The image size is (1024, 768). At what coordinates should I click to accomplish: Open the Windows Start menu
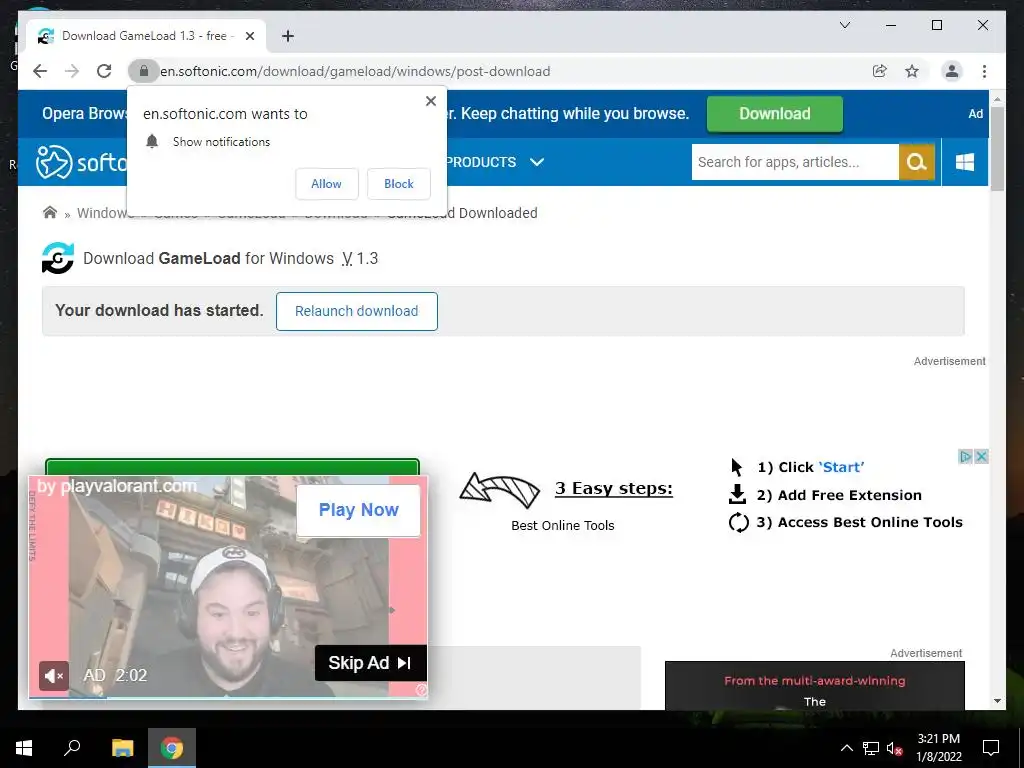(x=24, y=748)
